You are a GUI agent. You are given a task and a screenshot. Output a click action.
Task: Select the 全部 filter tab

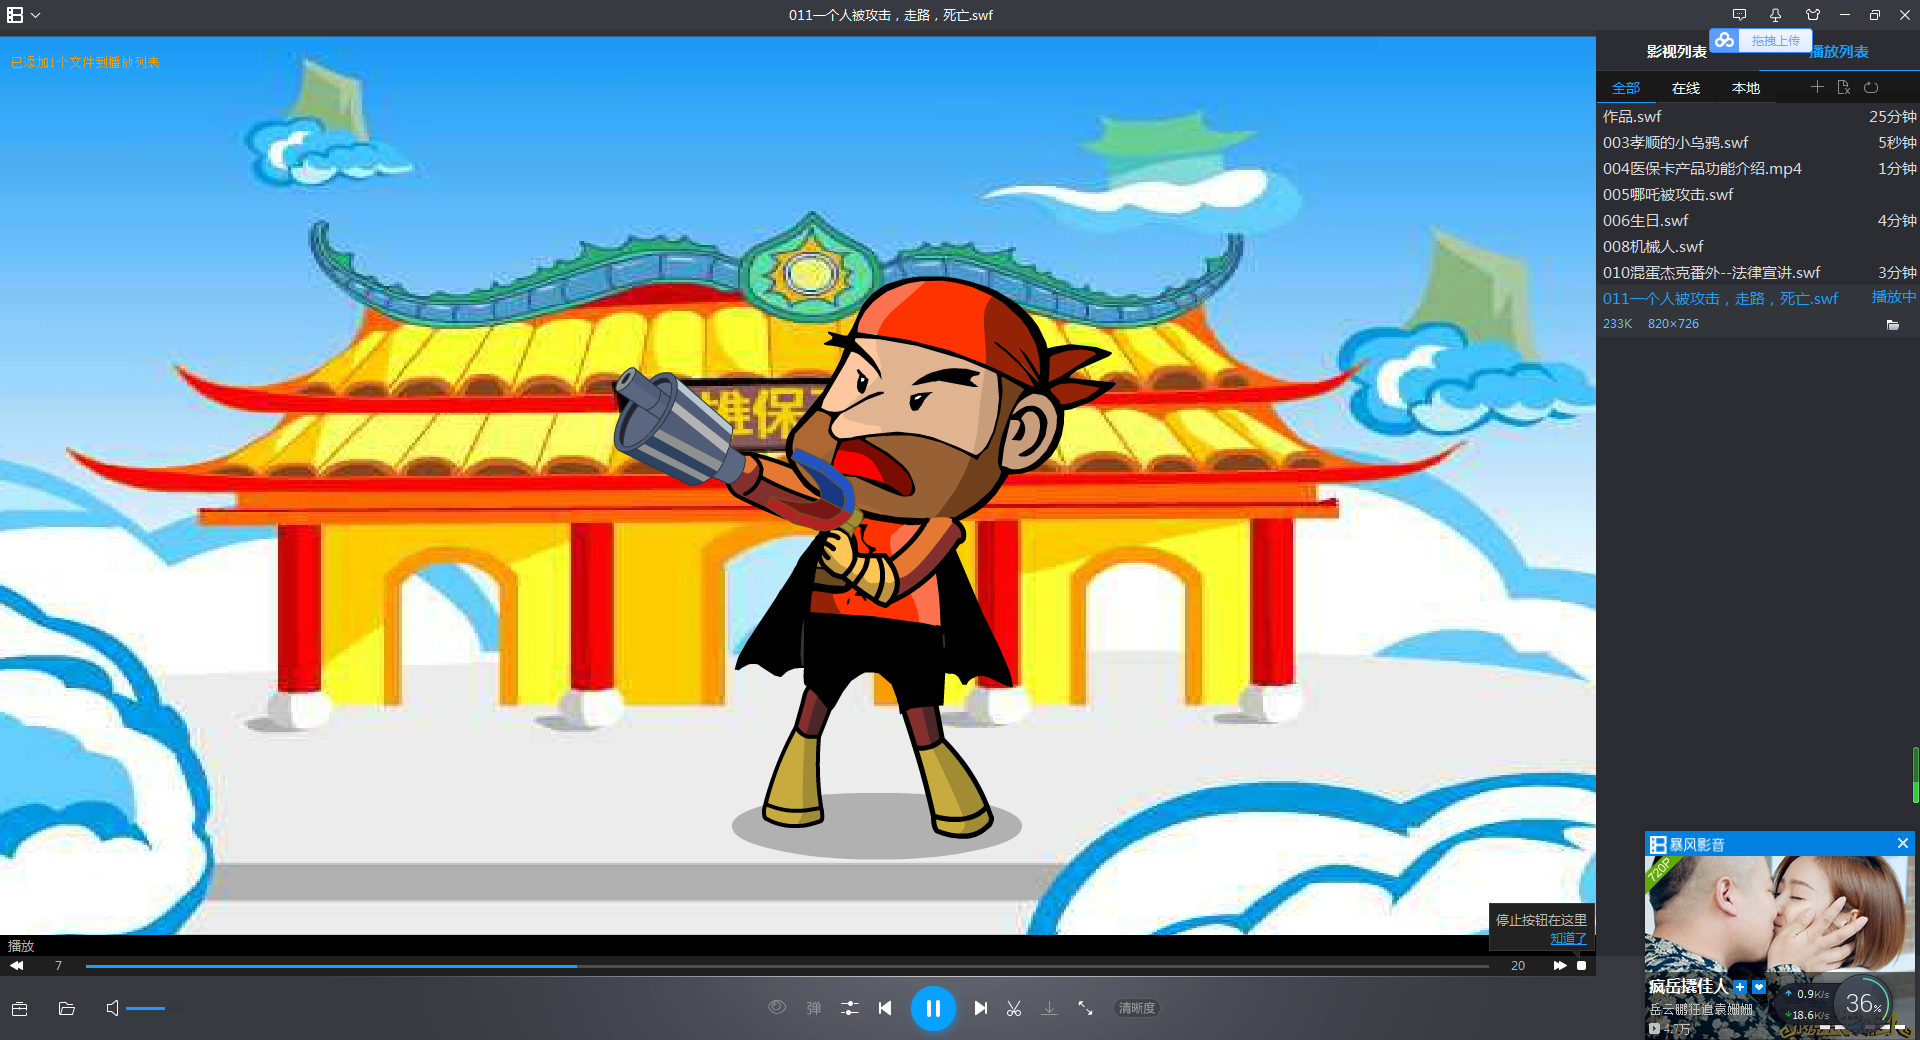click(x=1626, y=88)
